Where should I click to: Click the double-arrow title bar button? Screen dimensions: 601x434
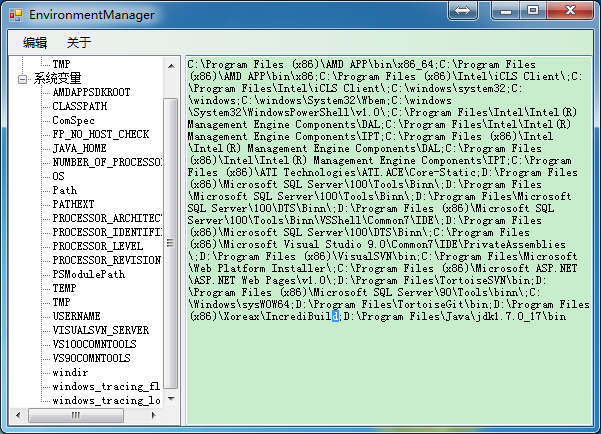tap(463, 10)
